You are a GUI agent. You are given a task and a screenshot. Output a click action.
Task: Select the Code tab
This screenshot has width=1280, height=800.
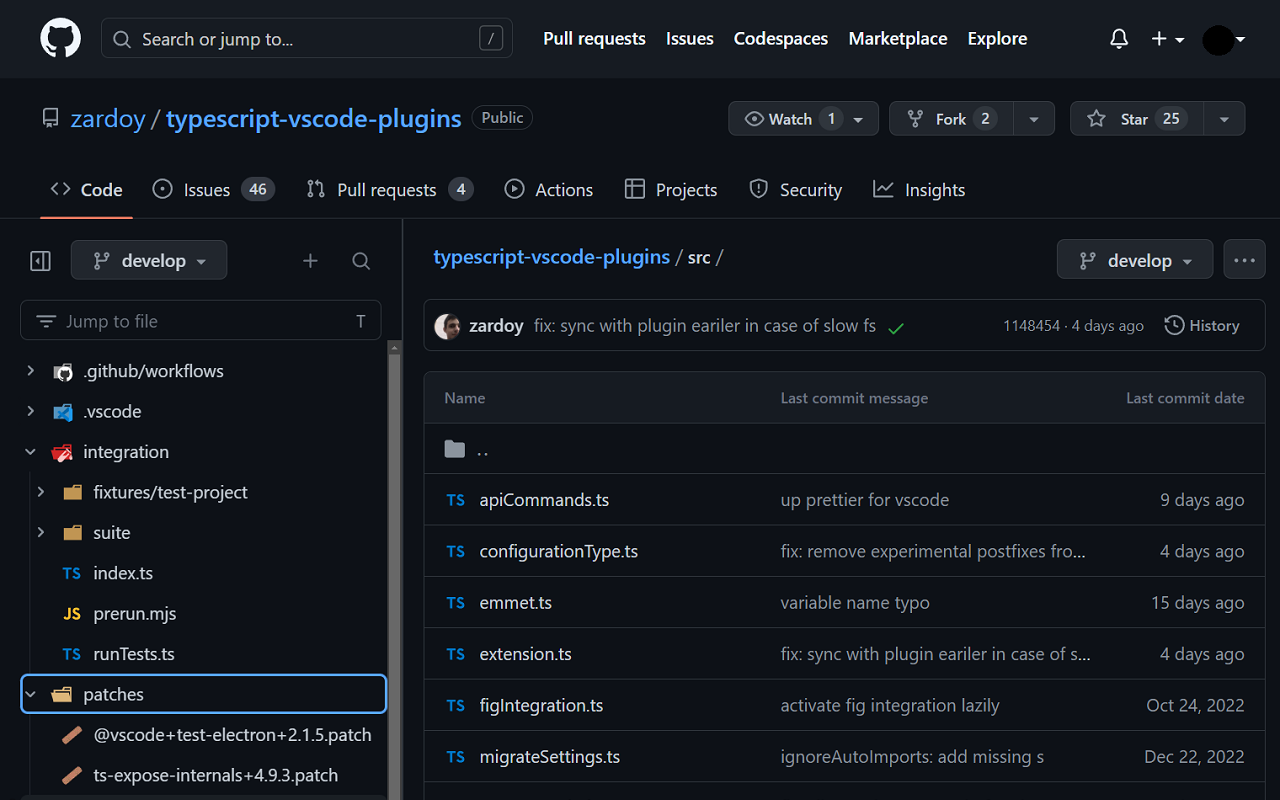click(87, 190)
